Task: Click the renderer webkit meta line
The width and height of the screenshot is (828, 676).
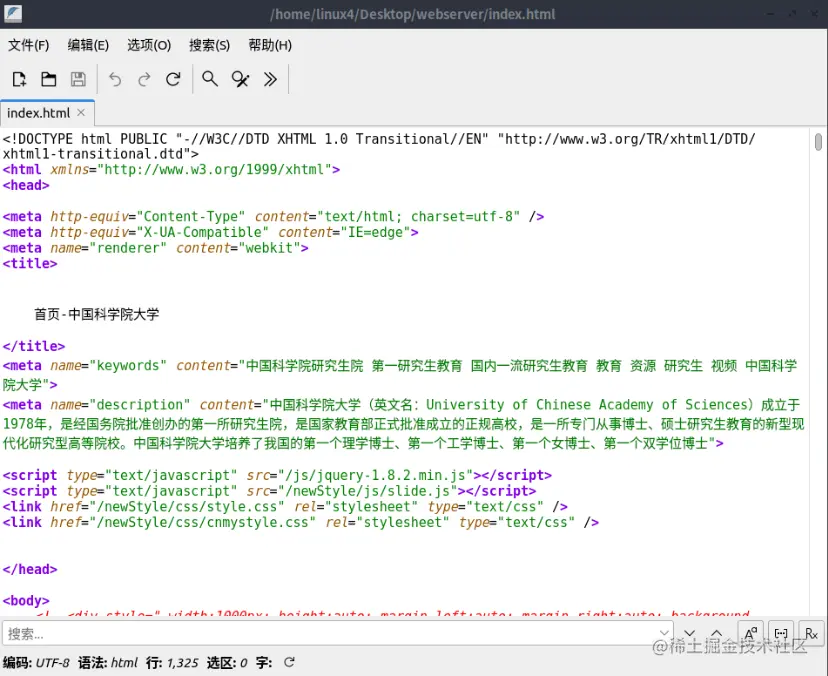Action: coord(155,248)
